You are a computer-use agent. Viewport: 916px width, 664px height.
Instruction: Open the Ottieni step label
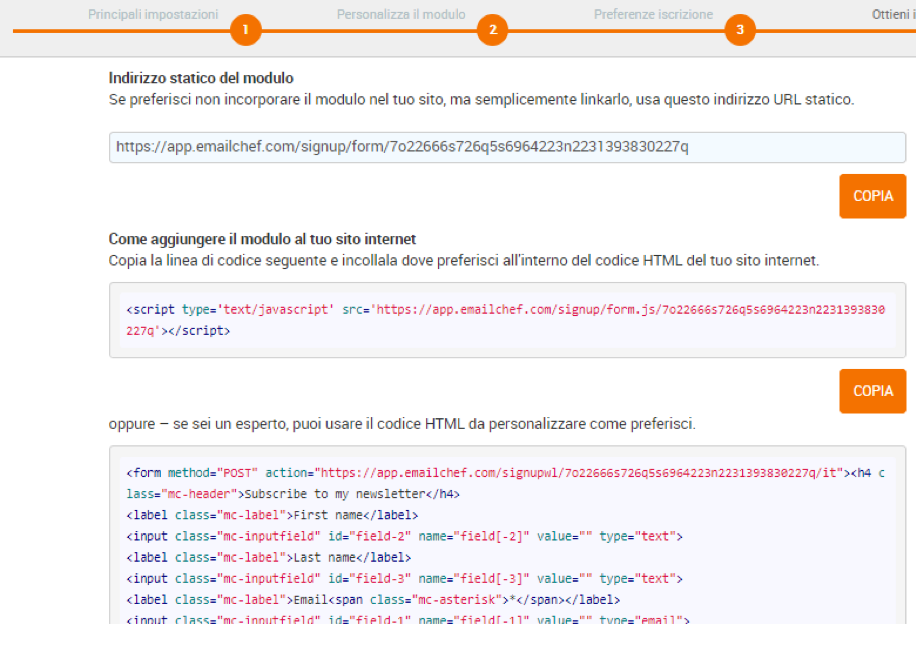[894, 14]
